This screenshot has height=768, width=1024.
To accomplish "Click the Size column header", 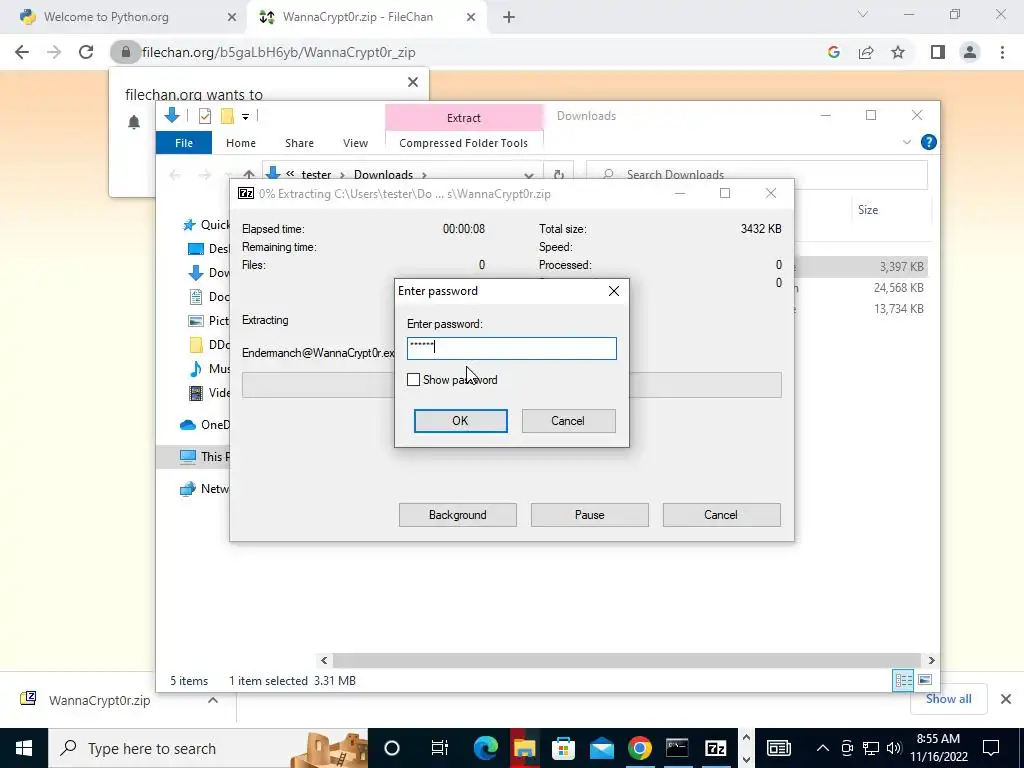I will point(867,210).
